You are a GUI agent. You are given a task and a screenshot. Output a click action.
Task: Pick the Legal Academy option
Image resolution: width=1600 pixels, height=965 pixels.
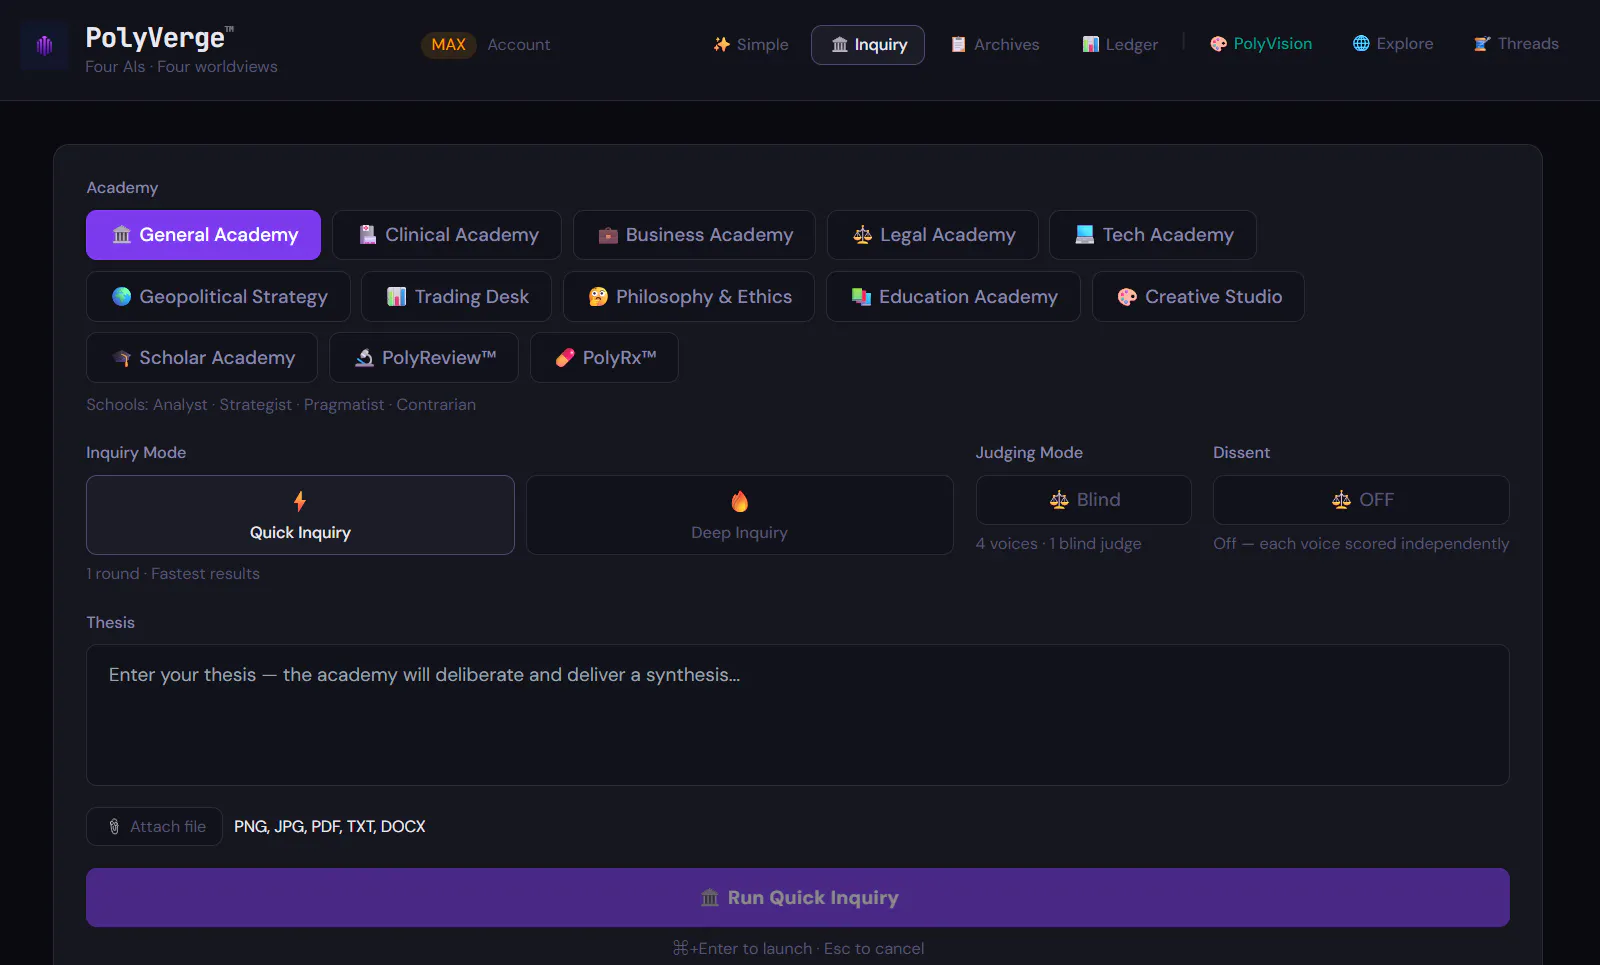pos(933,235)
